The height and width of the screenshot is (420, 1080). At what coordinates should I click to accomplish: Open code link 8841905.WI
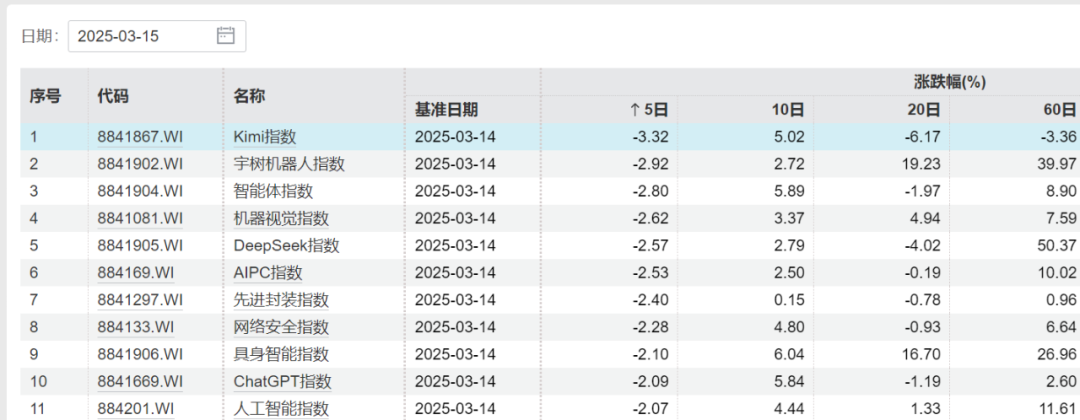point(140,246)
